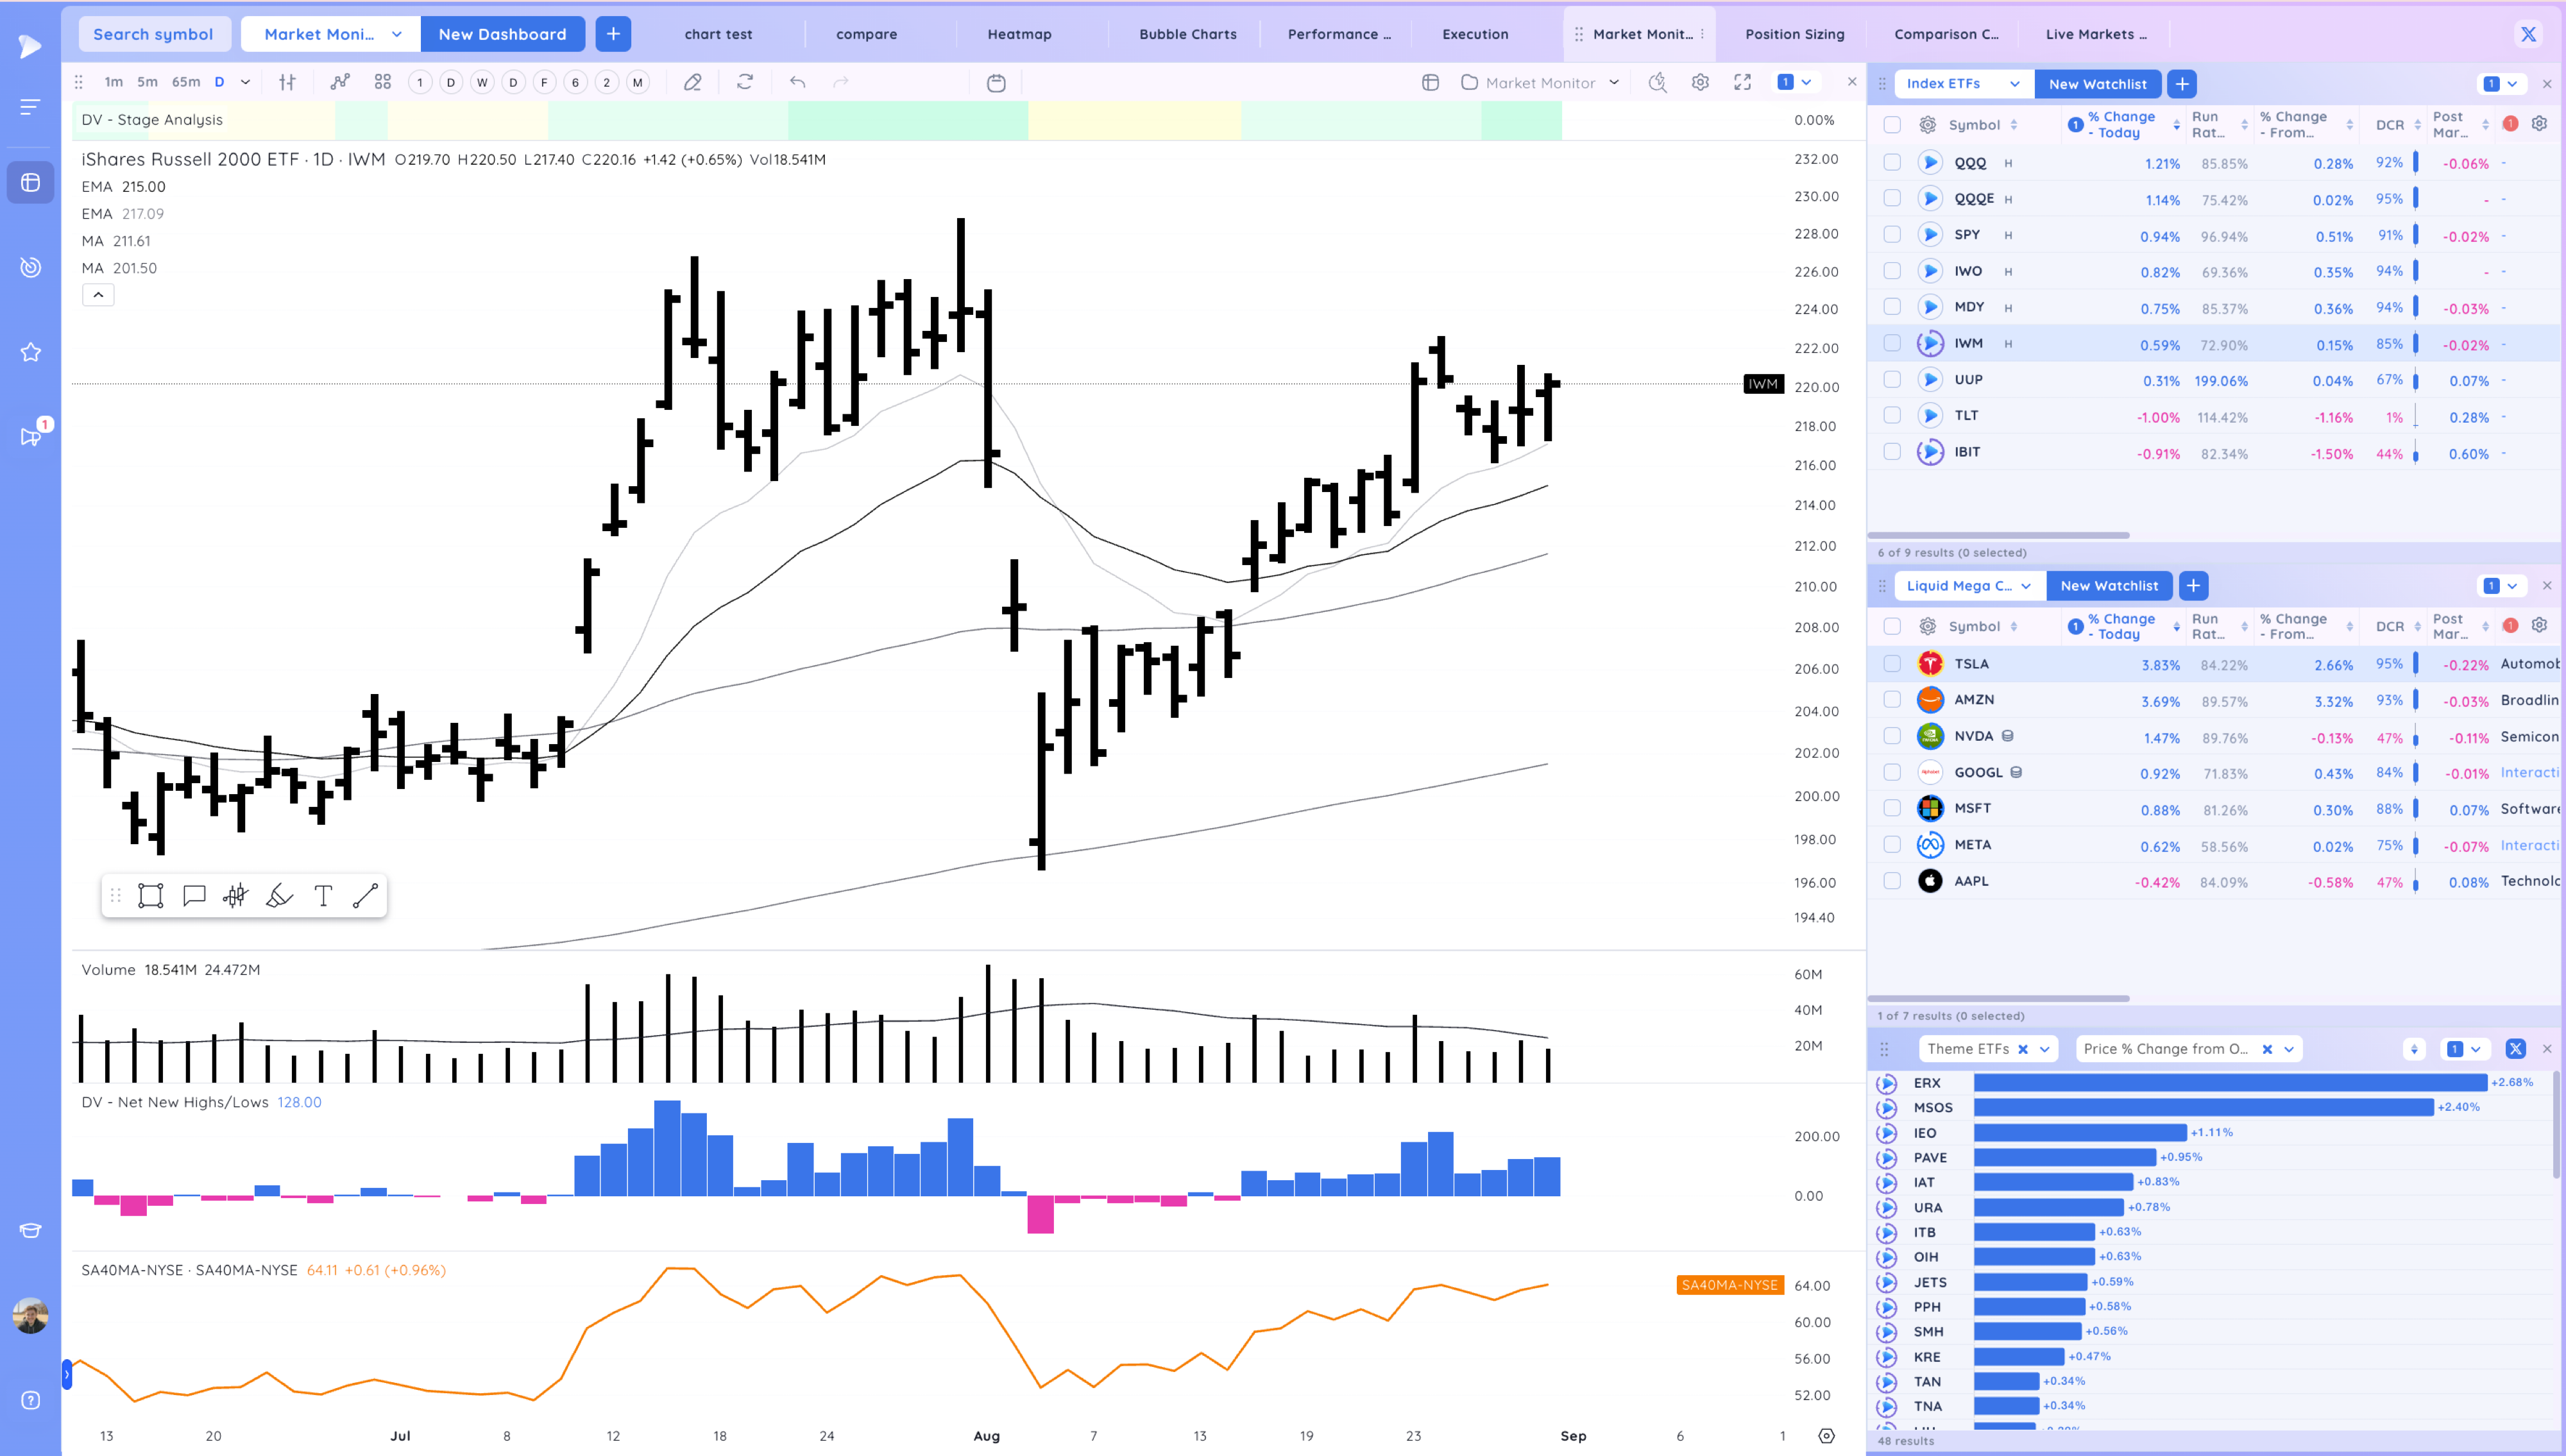Open chart settings gear in toolbar

(1700, 82)
